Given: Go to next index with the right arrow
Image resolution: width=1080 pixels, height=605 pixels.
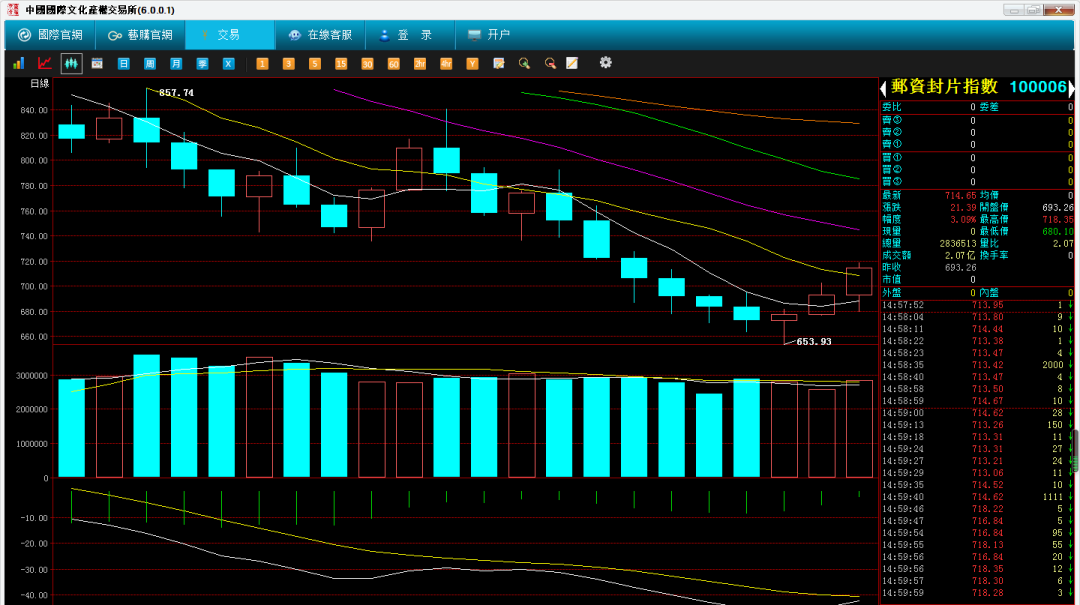Looking at the screenshot, I should pyautogui.click(x=1072, y=88).
